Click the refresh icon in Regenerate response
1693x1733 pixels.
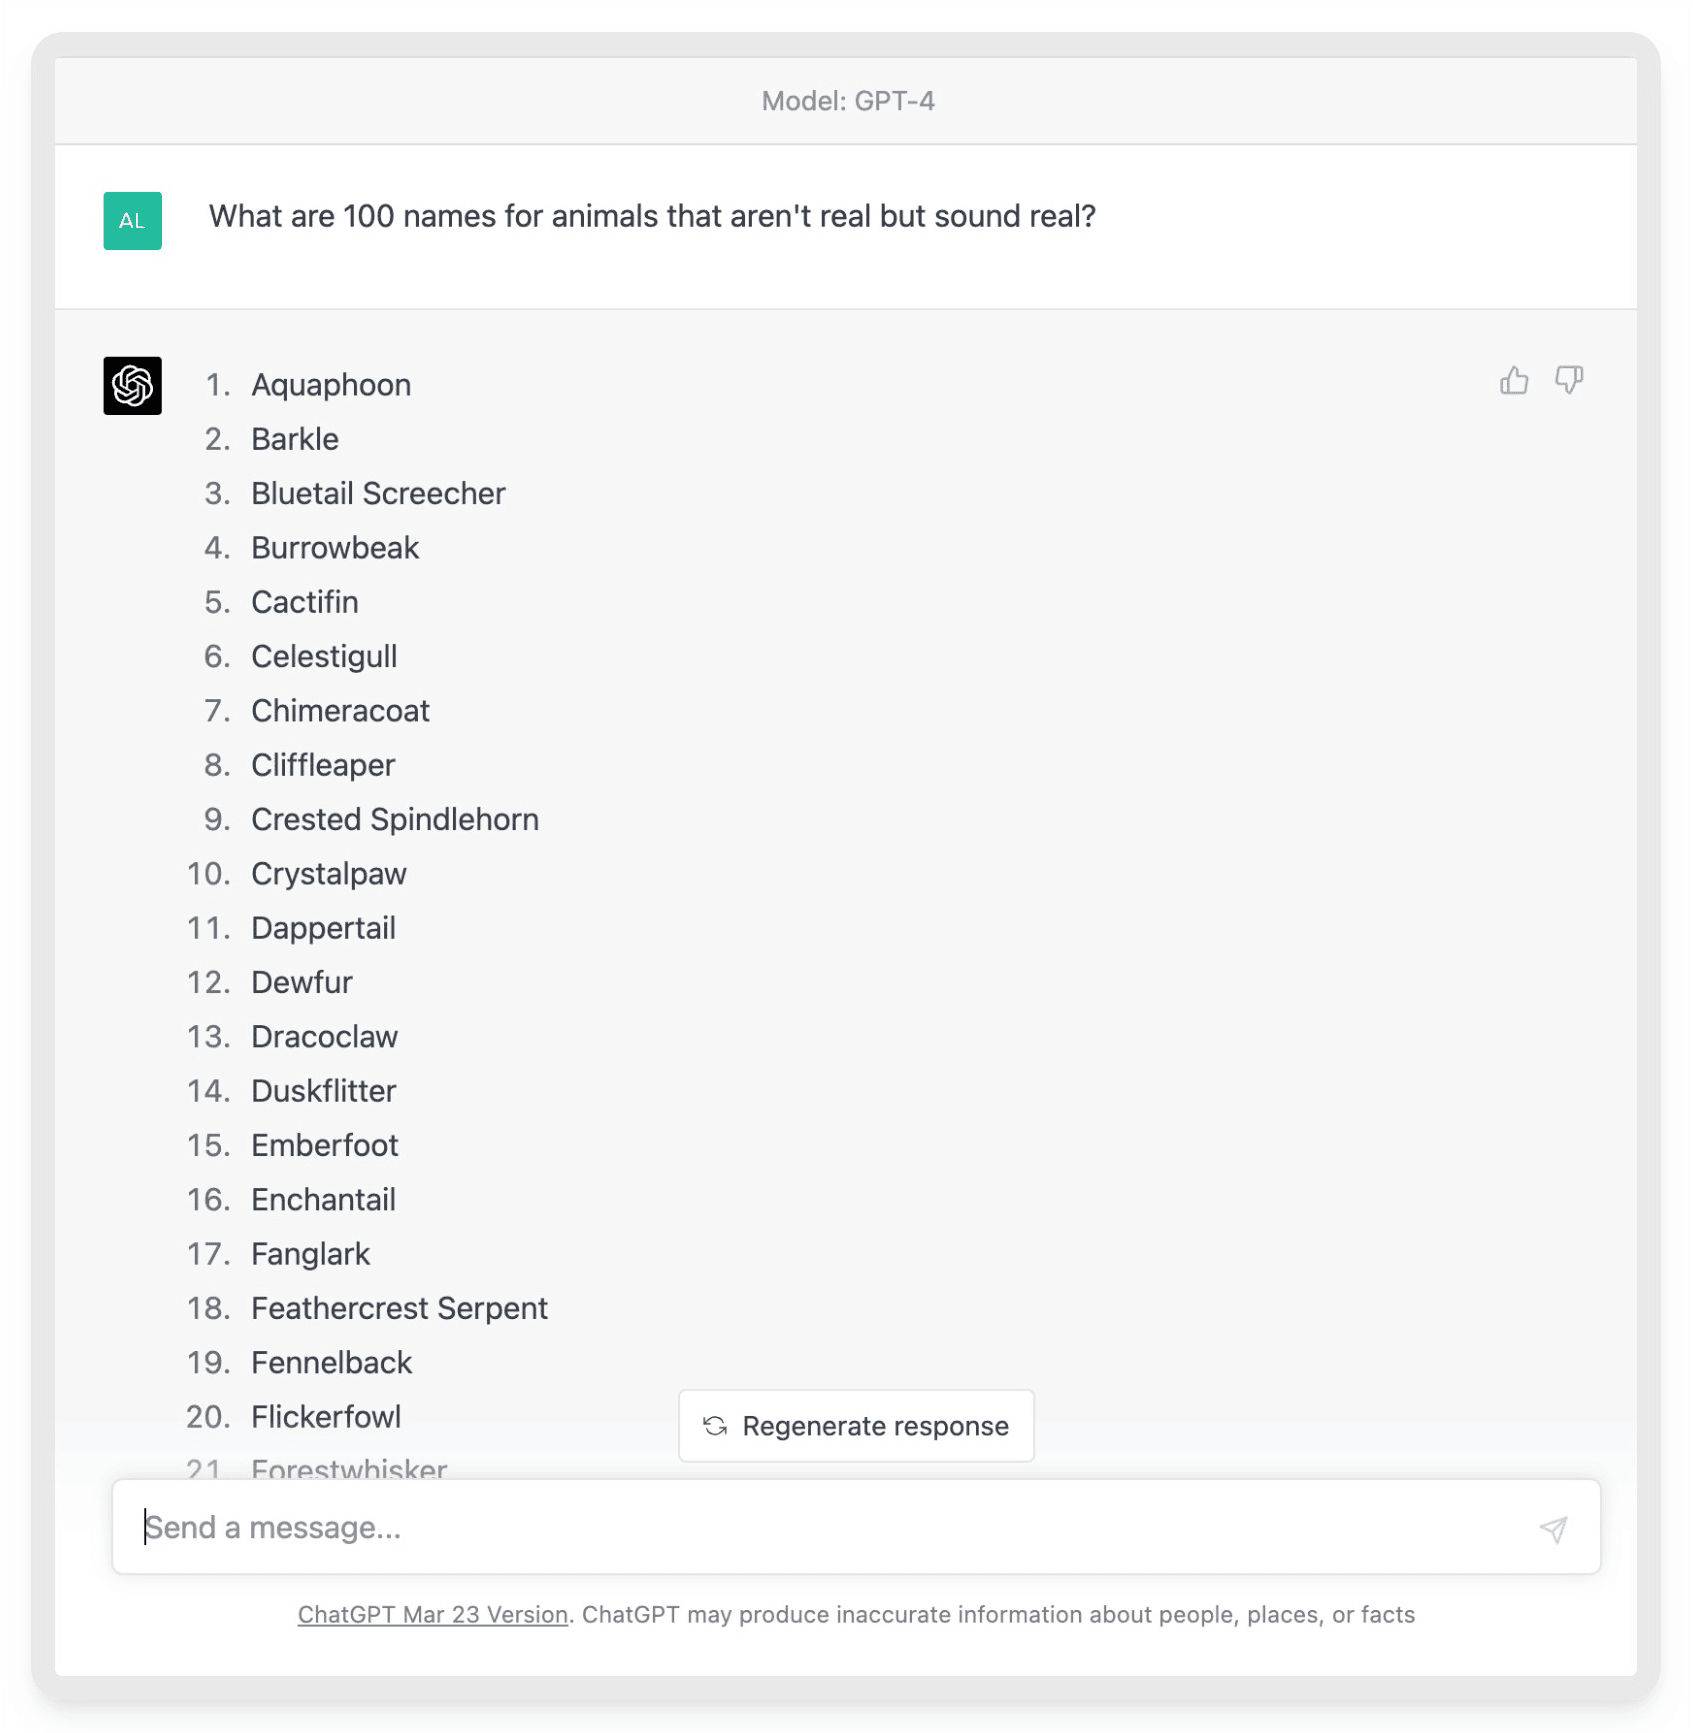coord(714,1425)
